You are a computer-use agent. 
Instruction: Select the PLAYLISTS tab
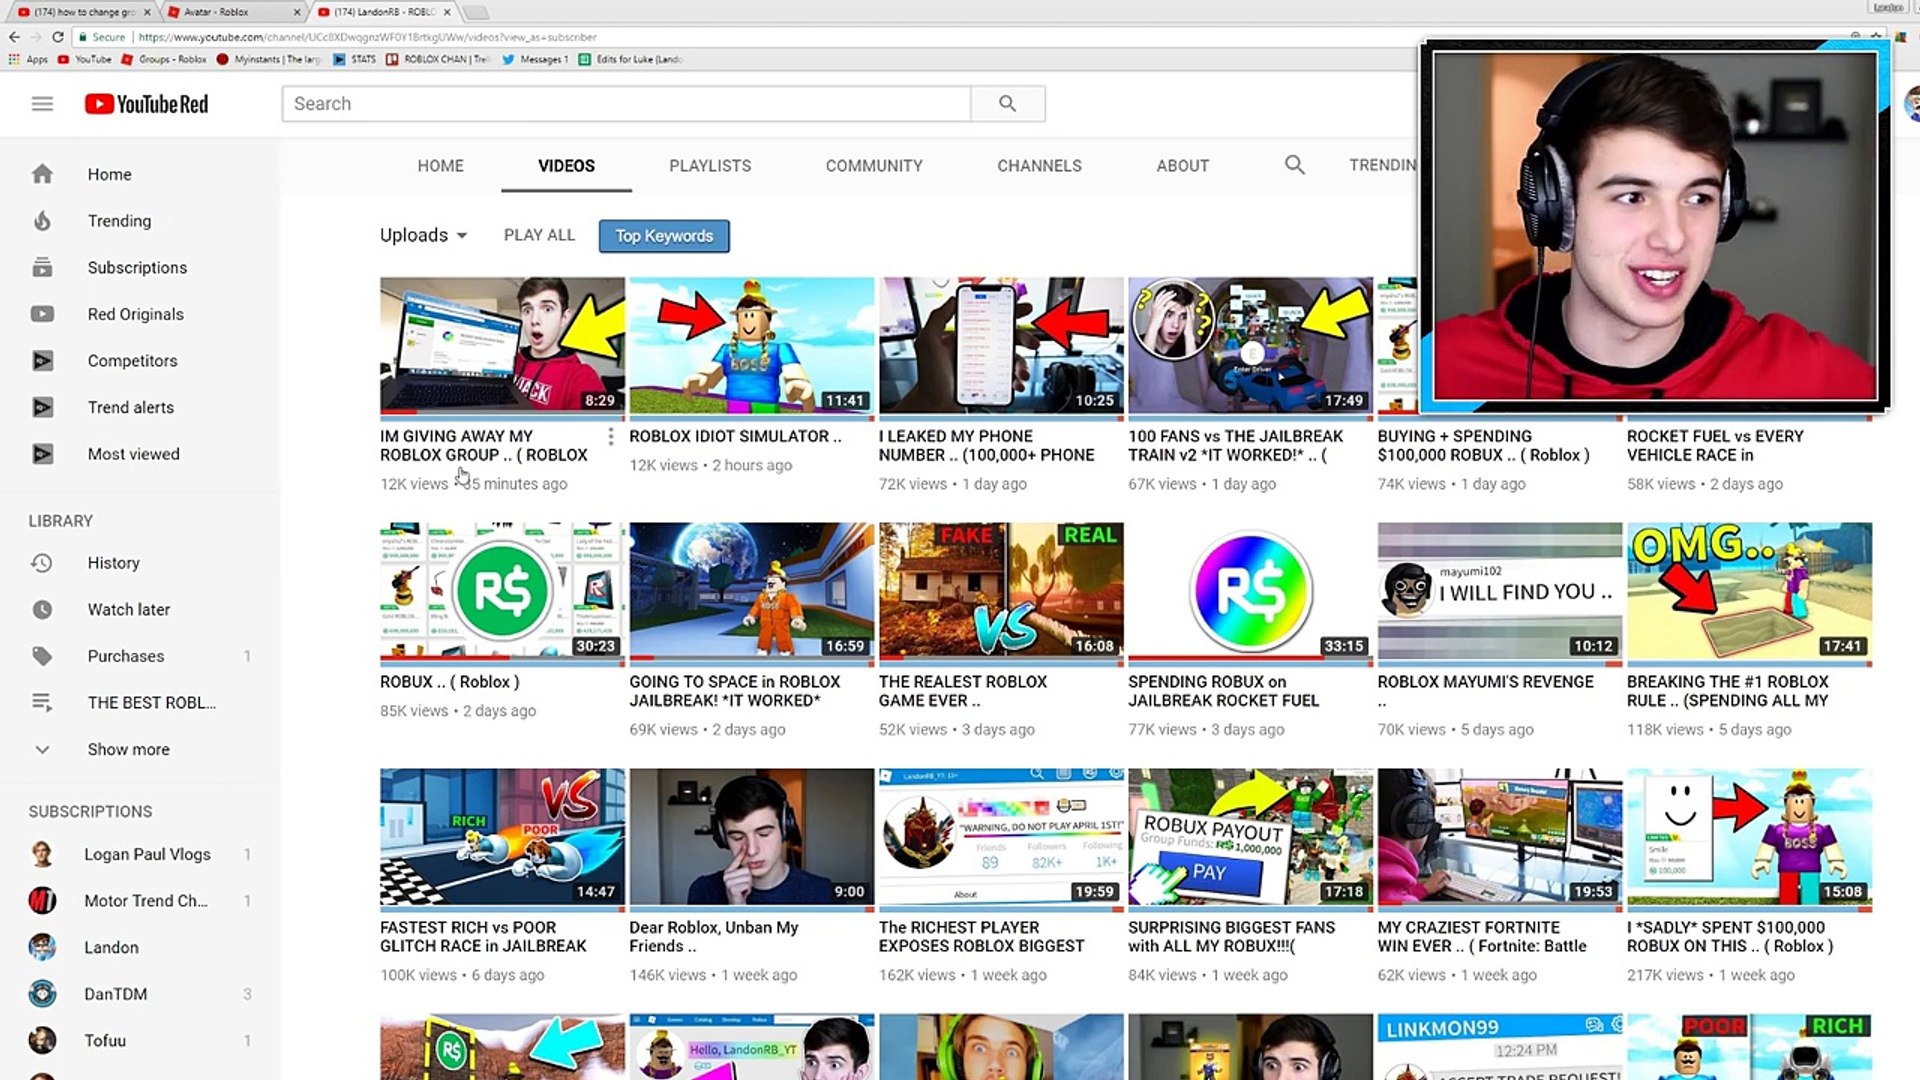tap(711, 165)
